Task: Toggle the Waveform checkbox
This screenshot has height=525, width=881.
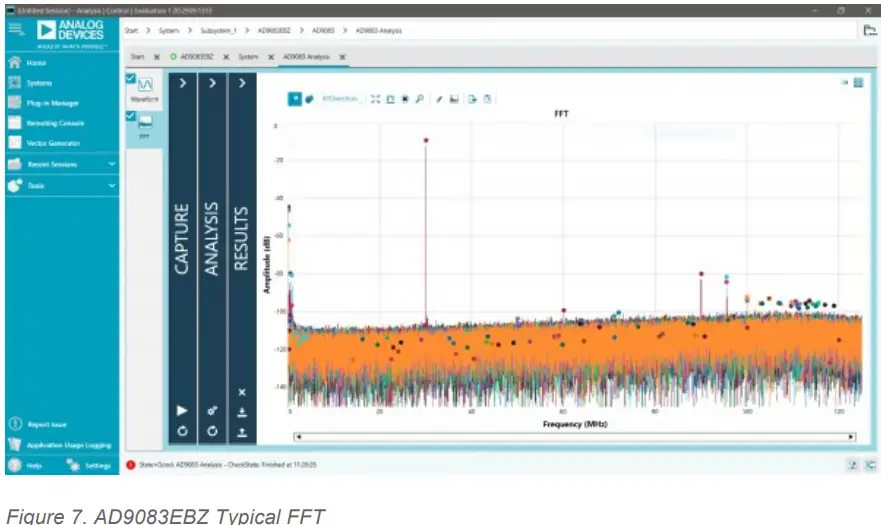Action: click(x=131, y=79)
